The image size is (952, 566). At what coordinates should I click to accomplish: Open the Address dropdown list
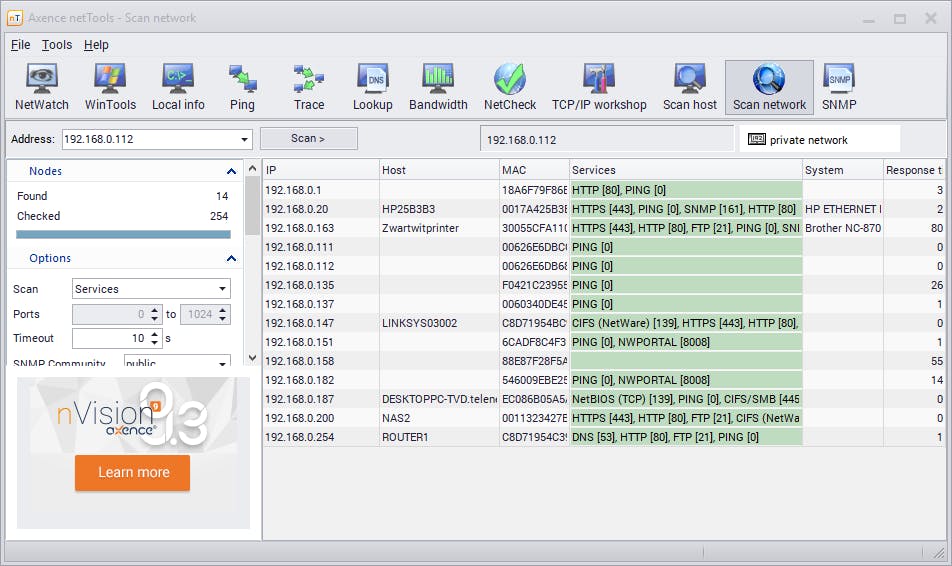[244, 139]
